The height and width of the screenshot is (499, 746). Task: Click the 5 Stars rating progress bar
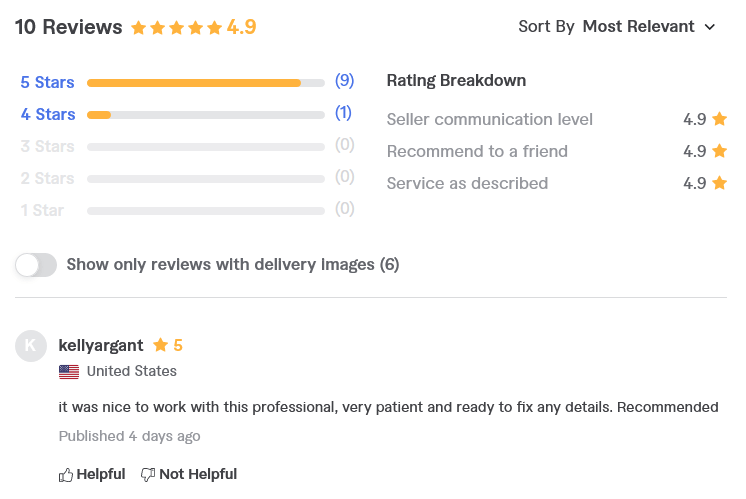[206, 83]
